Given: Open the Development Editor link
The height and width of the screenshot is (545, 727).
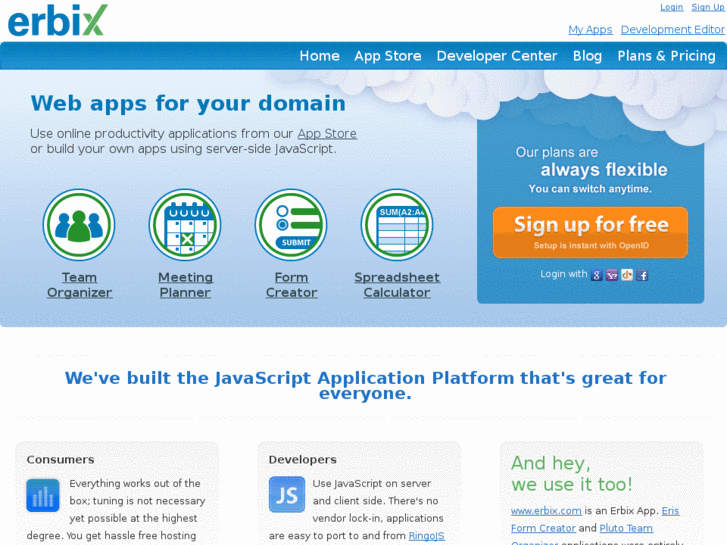Looking at the screenshot, I should tap(672, 30).
